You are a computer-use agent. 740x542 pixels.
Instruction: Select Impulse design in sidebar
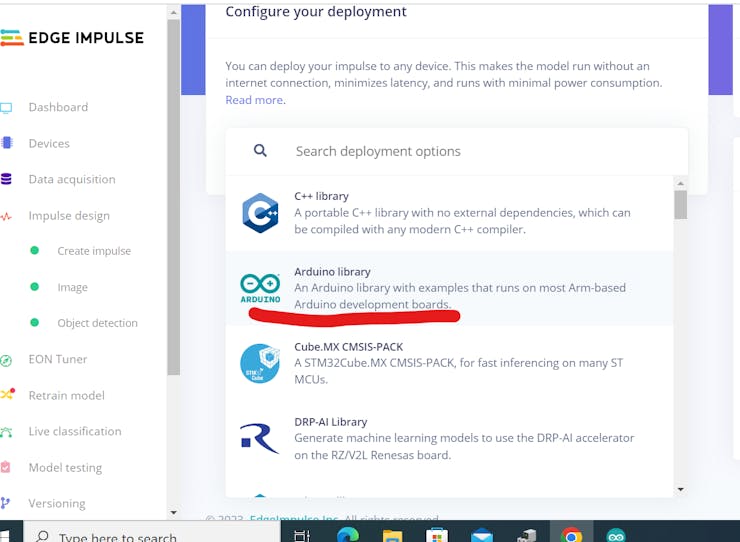pos(69,216)
